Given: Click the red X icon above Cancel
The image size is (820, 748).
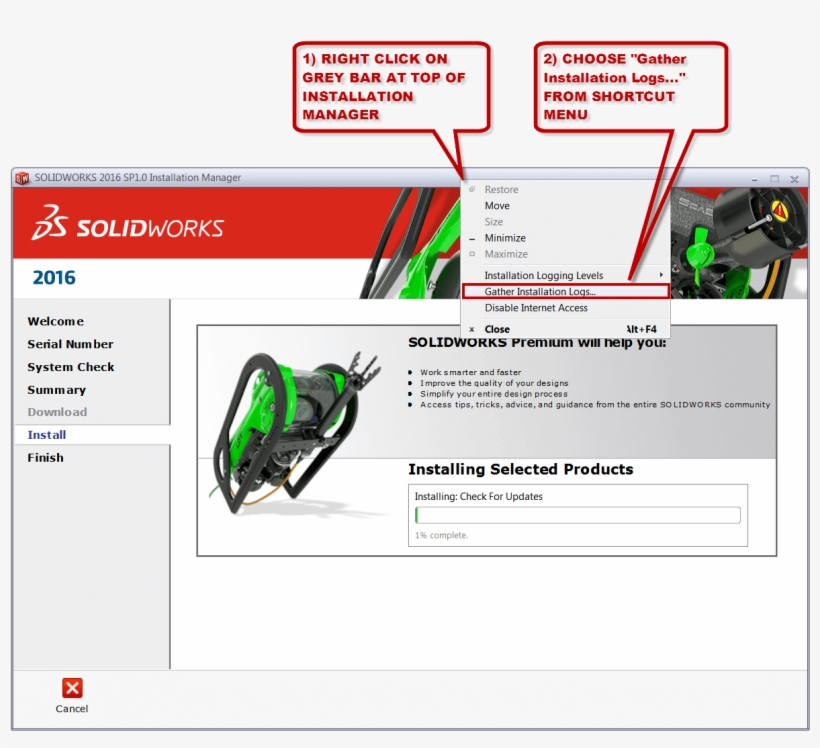Looking at the screenshot, I should pos(72,688).
